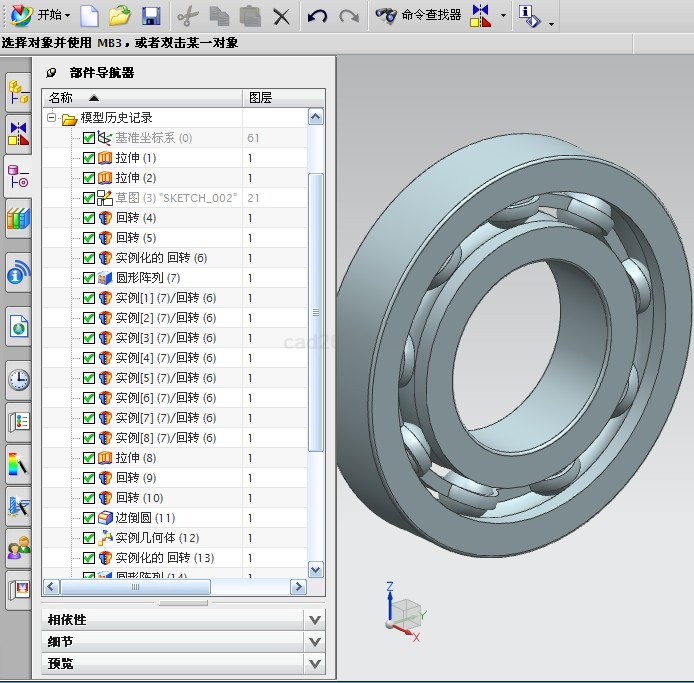Image resolution: width=694 pixels, height=683 pixels.
Task: Click the Open folder icon in toolbar
Action: point(120,15)
